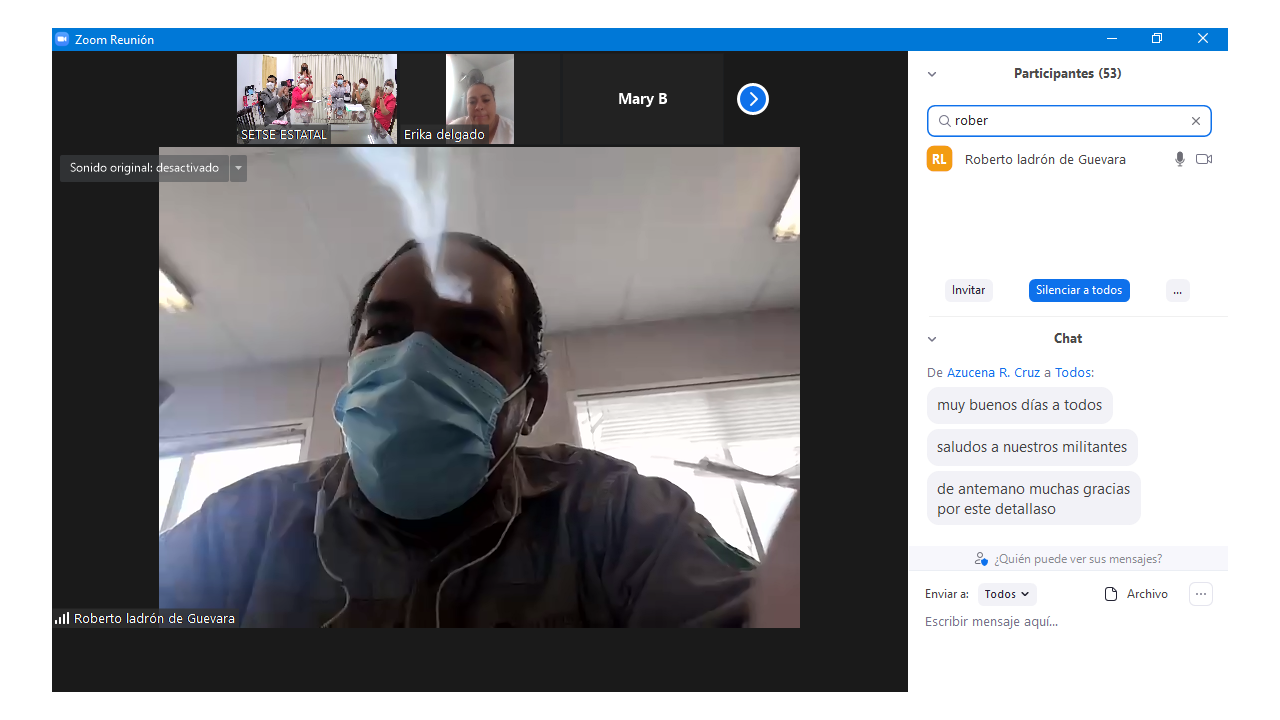Click the Chat panel header
This screenshot has height=720, width=1280.
coord(1068,339)
